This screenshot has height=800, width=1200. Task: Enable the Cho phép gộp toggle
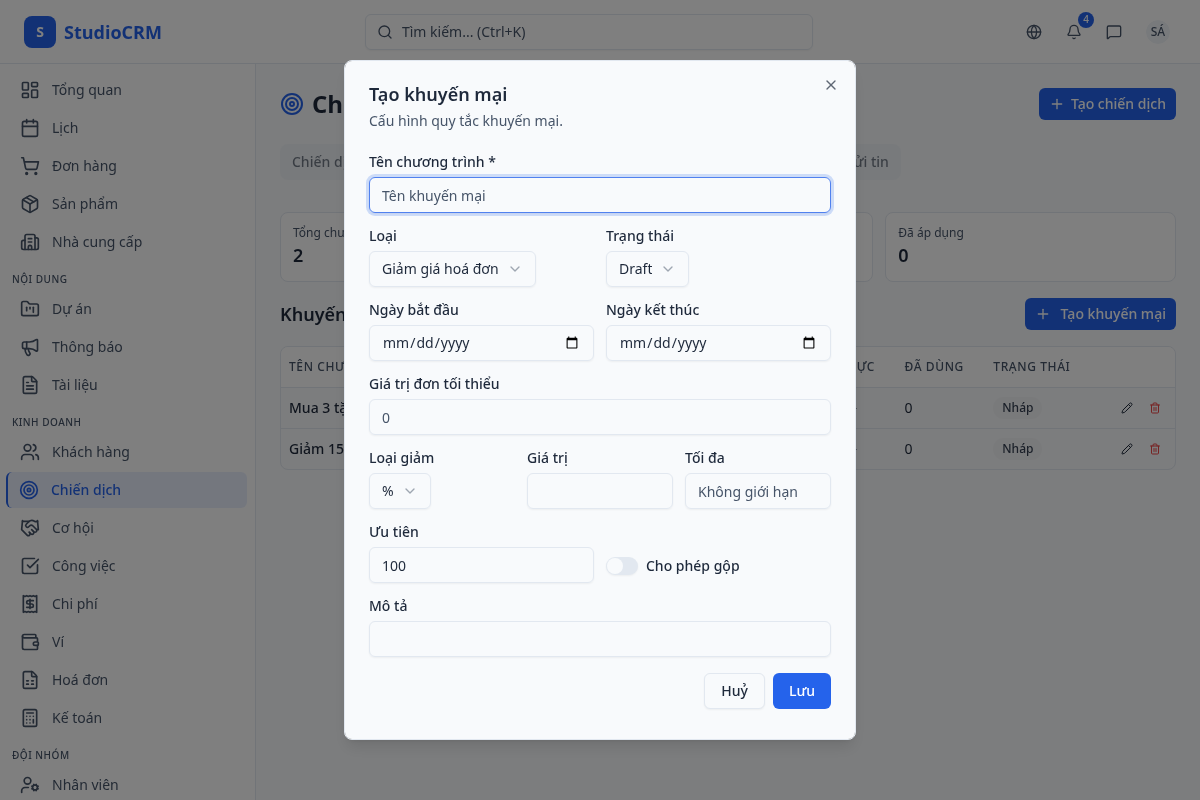(x=622, y=566)
